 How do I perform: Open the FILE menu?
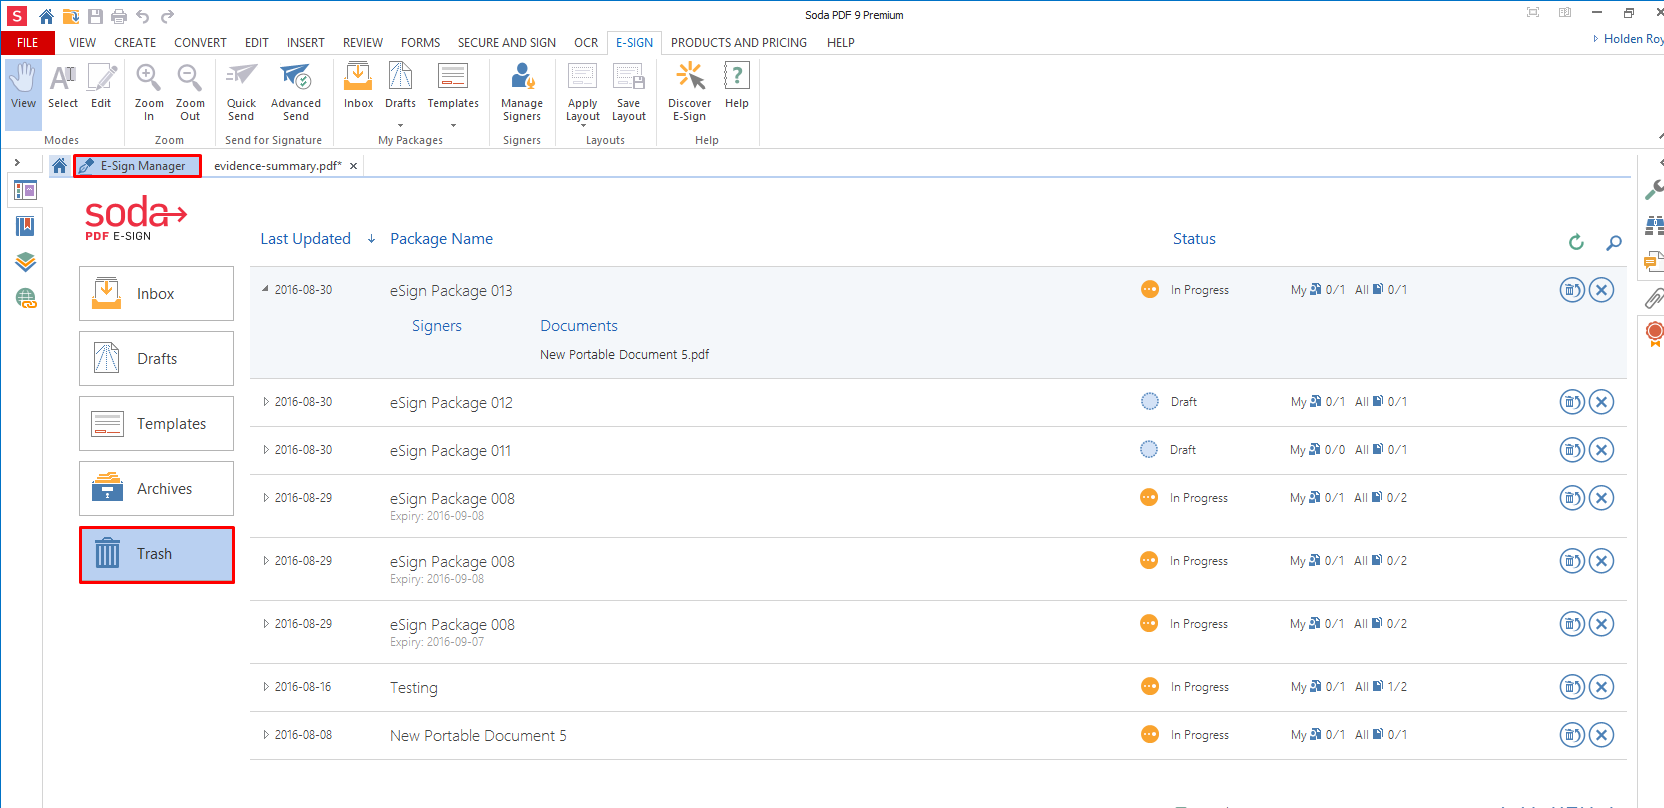click(27, 43)
